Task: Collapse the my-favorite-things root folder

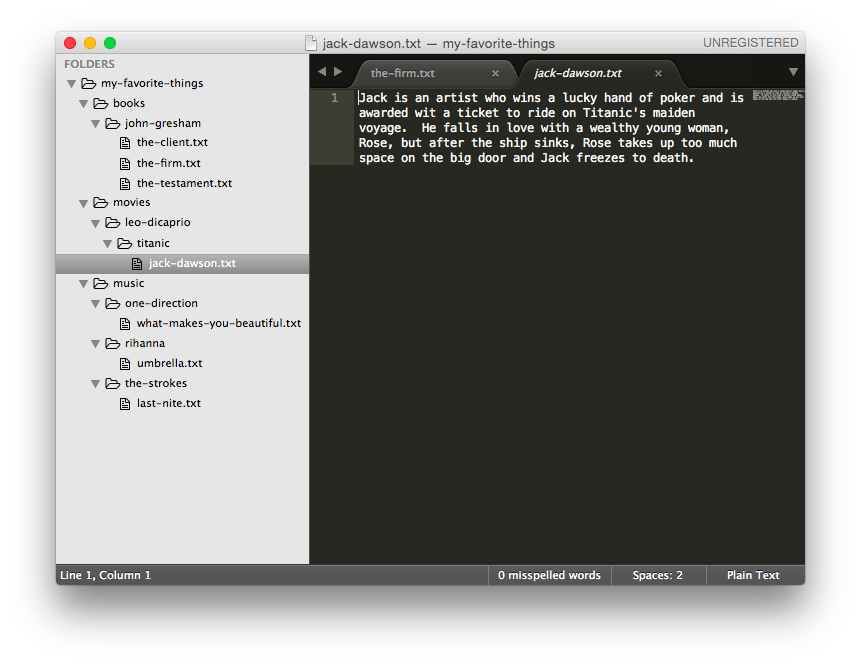Action: 72,84
